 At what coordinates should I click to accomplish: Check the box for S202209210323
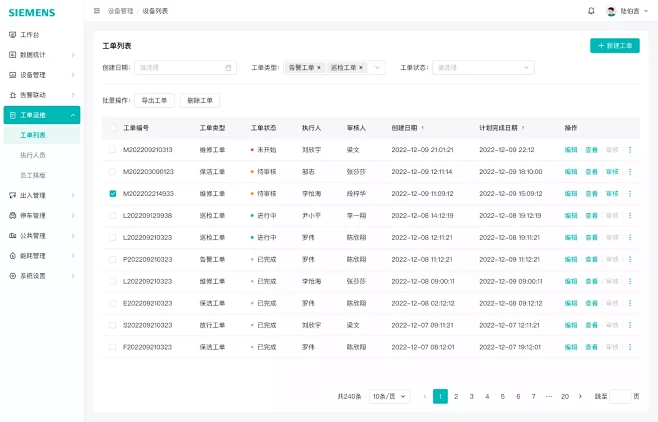tap(112, 325)
